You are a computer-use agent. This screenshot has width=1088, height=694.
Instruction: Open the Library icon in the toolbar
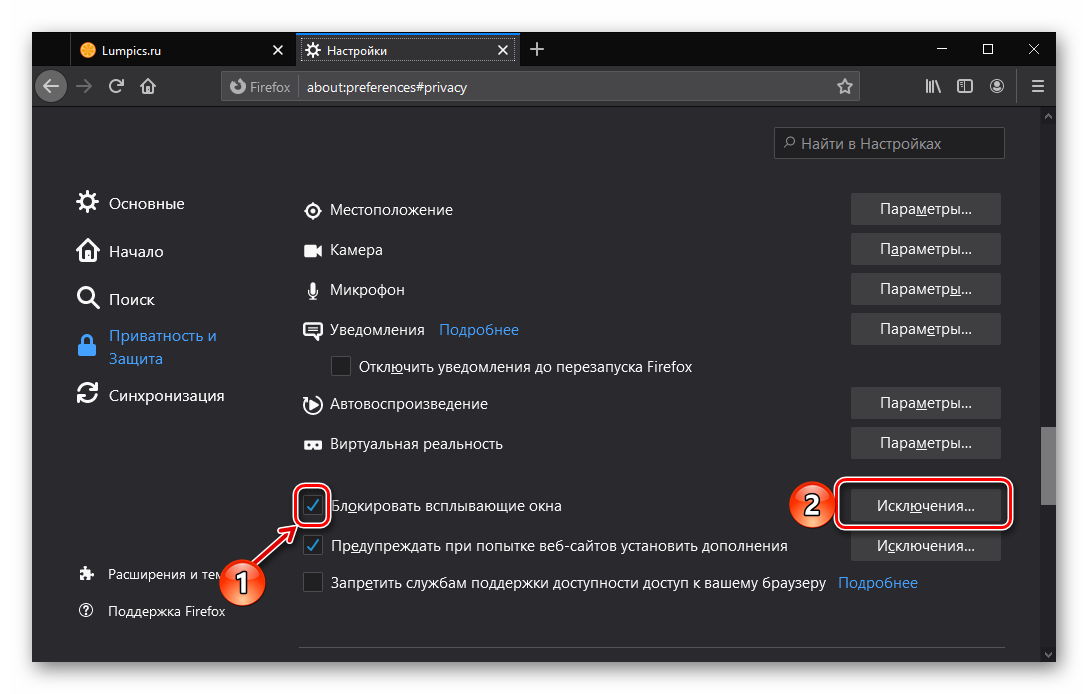[933, 87]
